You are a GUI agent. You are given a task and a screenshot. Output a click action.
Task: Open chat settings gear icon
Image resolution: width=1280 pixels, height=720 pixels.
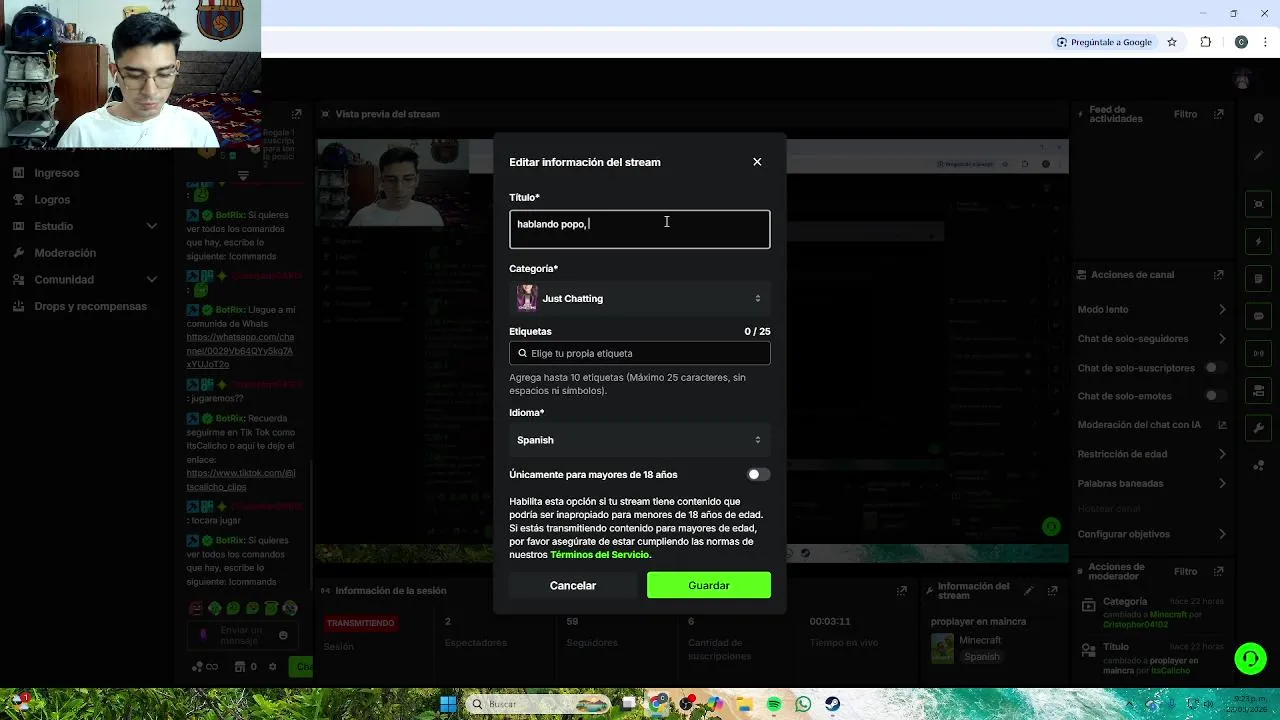click(272, 667)
